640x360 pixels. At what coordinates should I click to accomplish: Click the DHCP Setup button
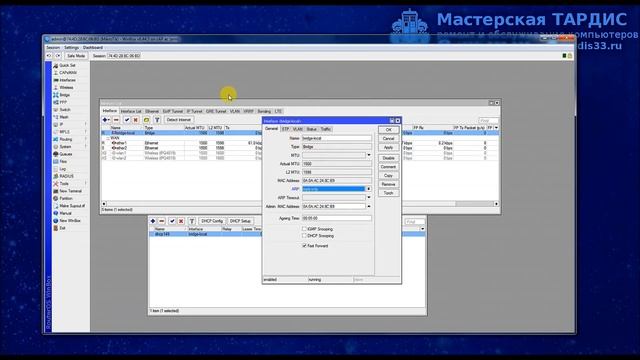[x=240, y=221]
